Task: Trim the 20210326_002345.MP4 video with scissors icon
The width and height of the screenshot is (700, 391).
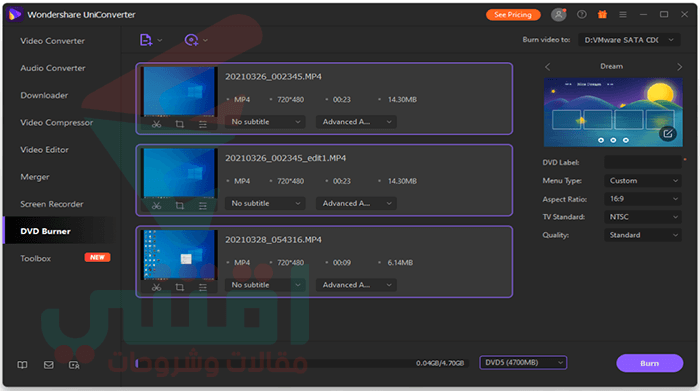Action: (x=156, y=124)
